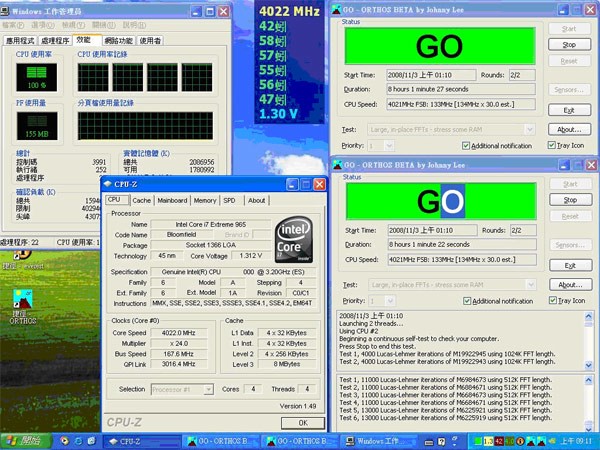Screen dimensions: 600x450
Task: Click the Intel Core i7 logo in CPU-Z
Action: pos(294,240)
